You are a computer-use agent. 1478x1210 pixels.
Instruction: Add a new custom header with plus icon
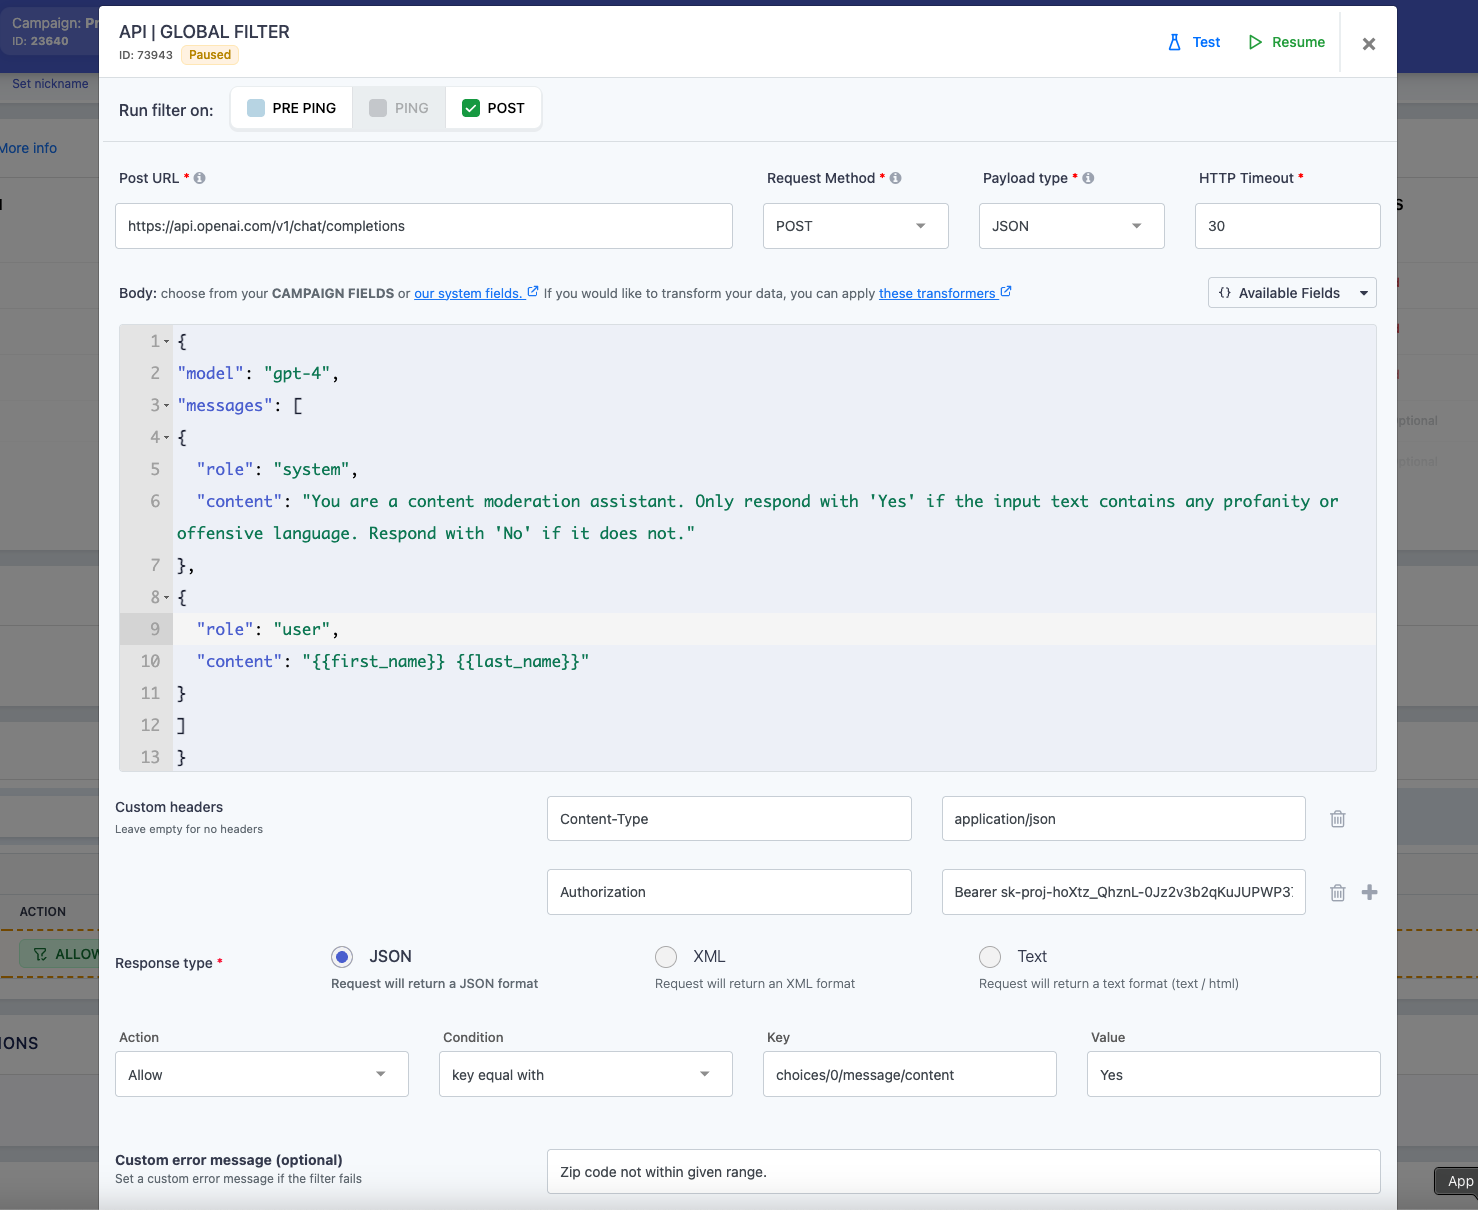tap(1370, 892)
